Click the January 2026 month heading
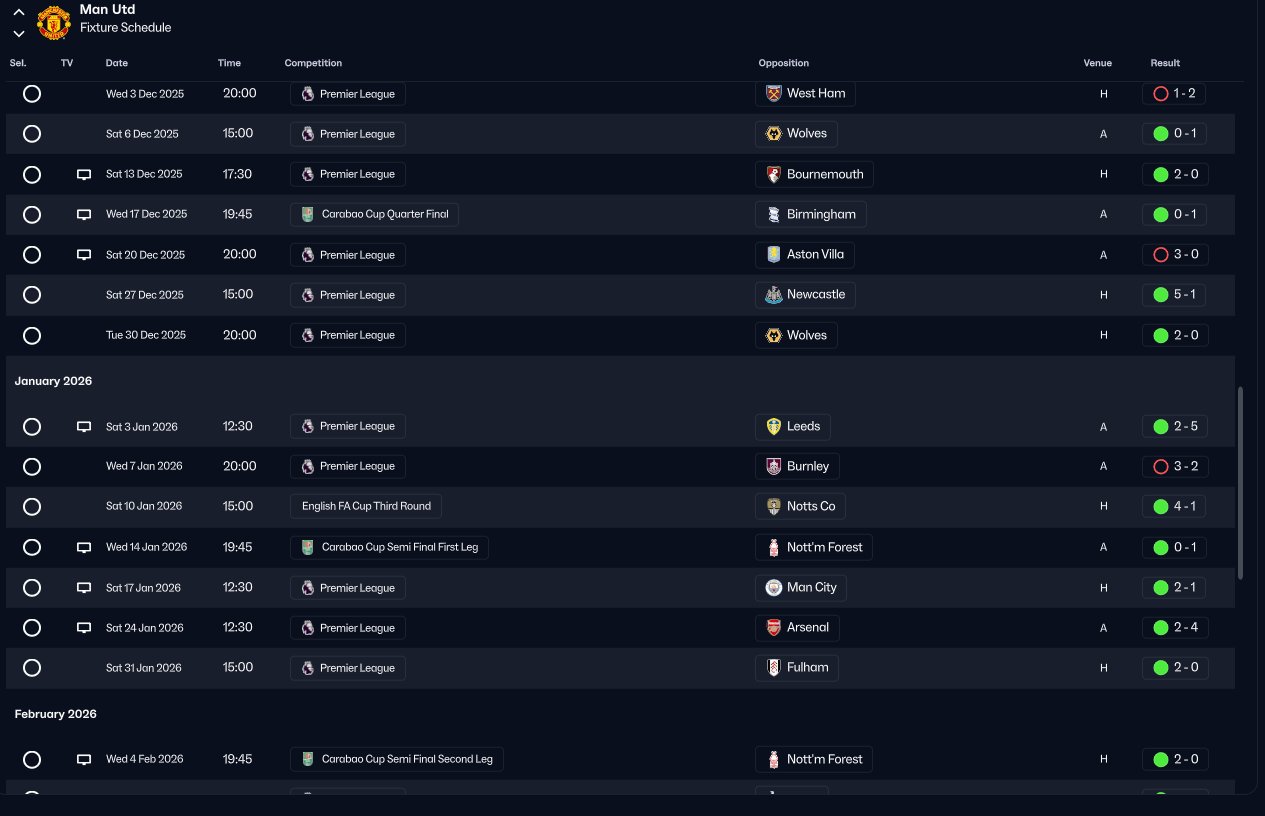1265x816 pixels. pyautogui.click(x=53, y=381)
